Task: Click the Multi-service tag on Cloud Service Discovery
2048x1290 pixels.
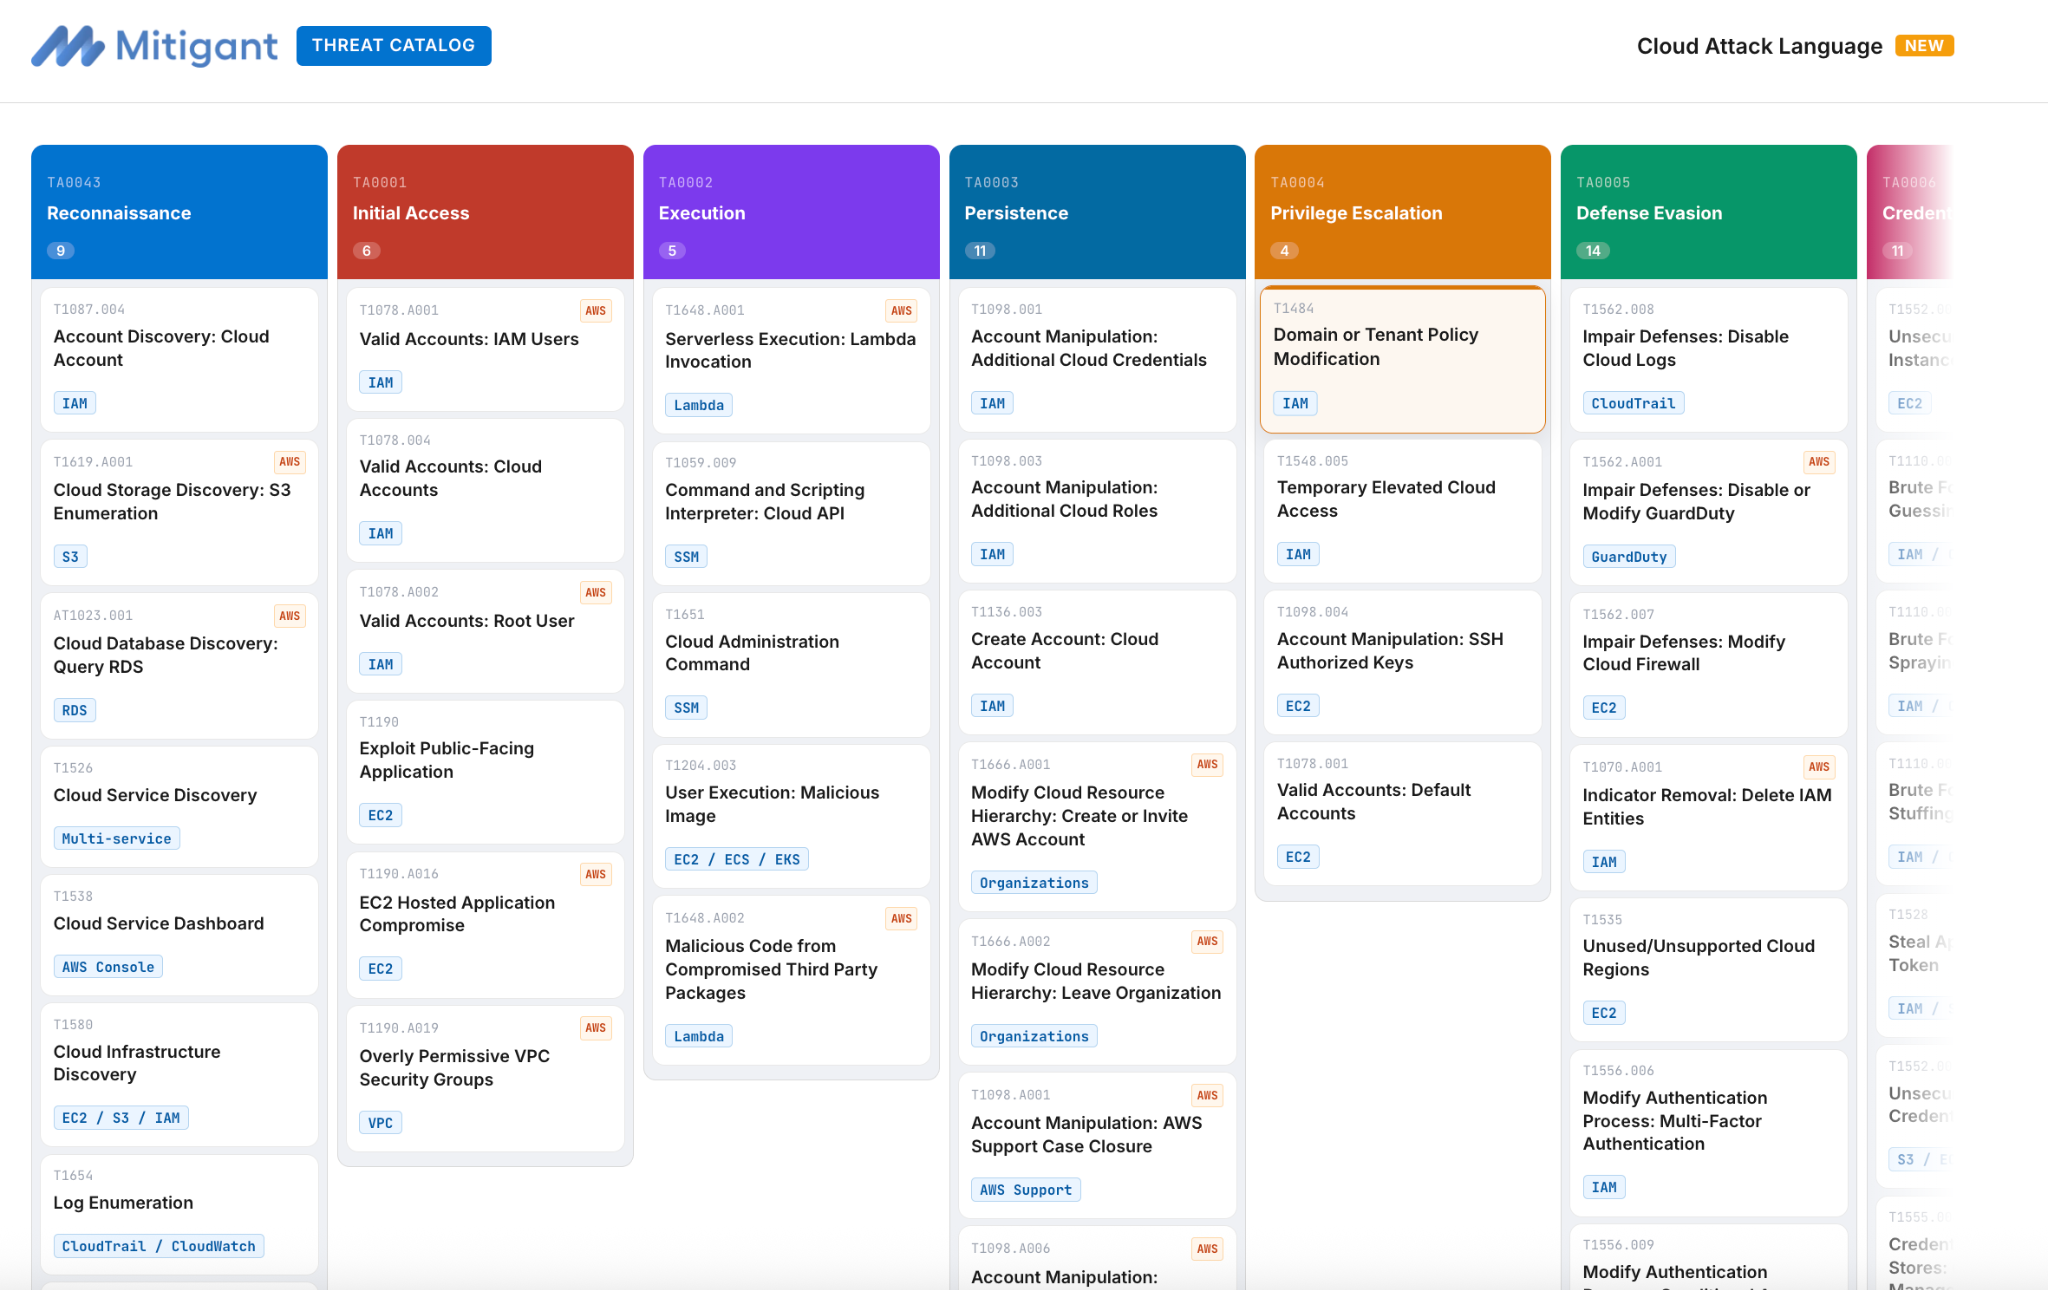Action: pyautogui.click(x=116, y=839)
